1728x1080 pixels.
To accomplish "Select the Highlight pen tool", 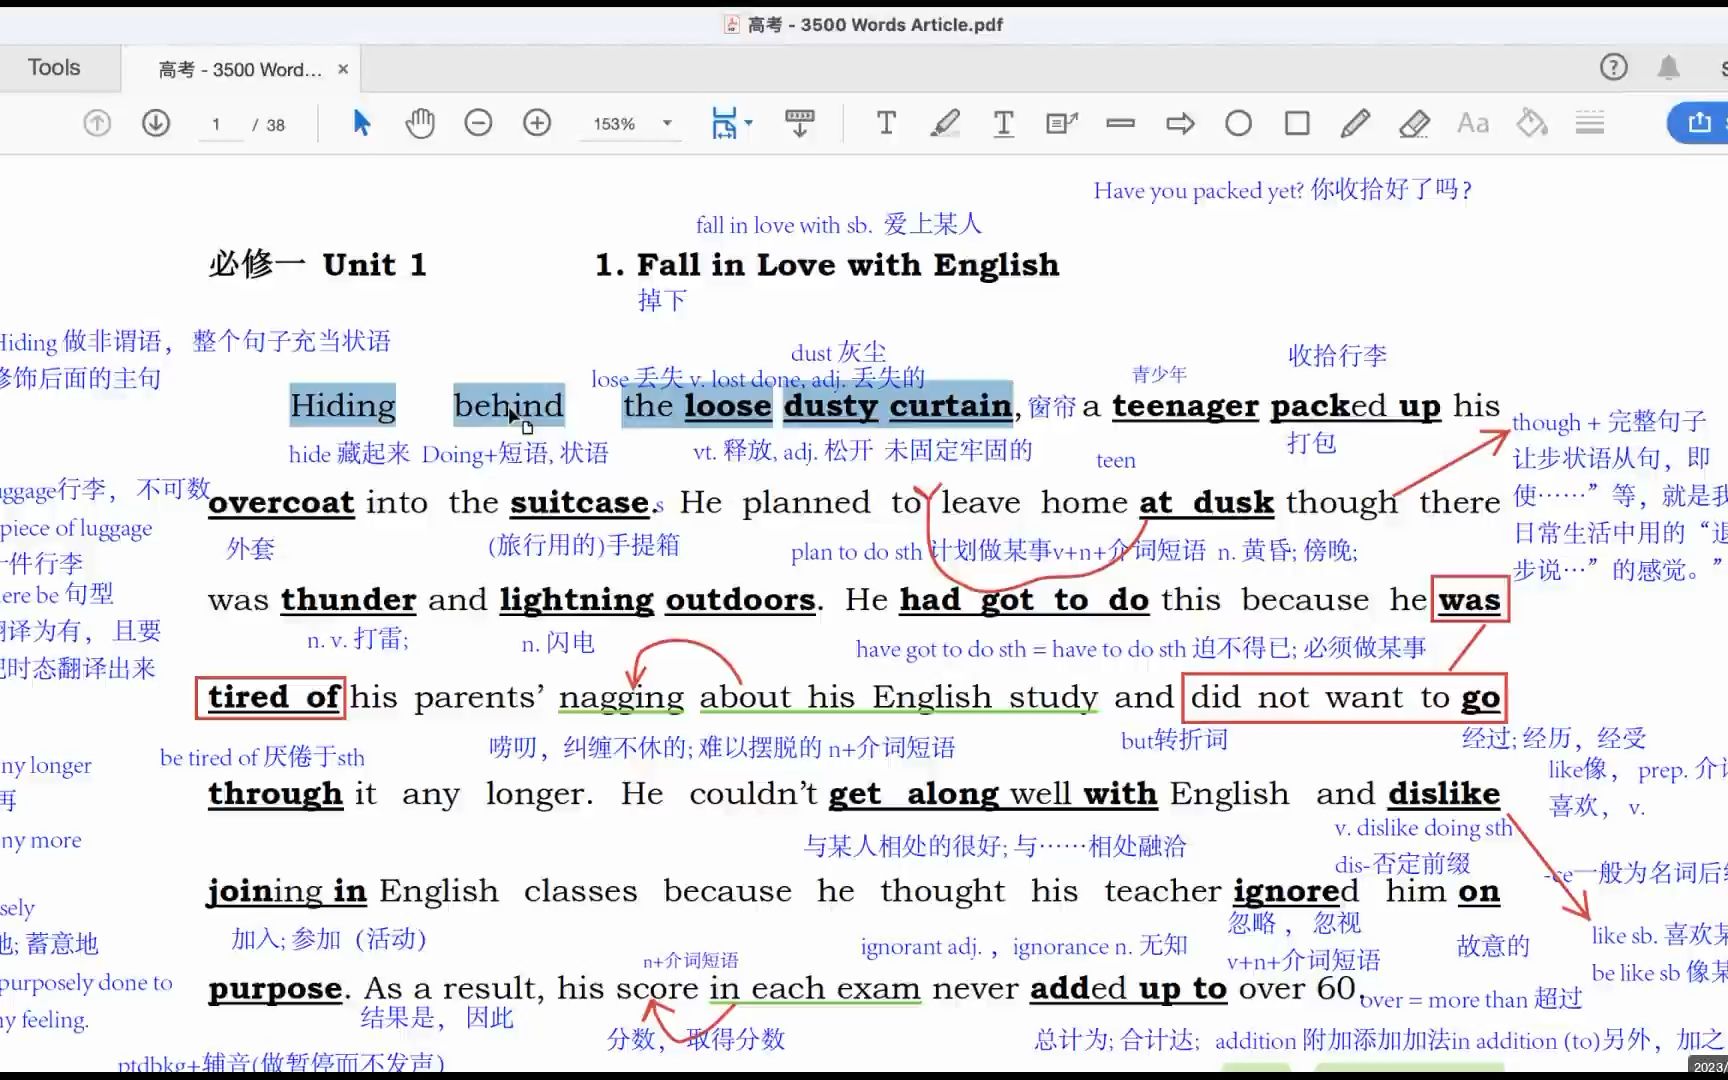I will (x=945, y=123).
